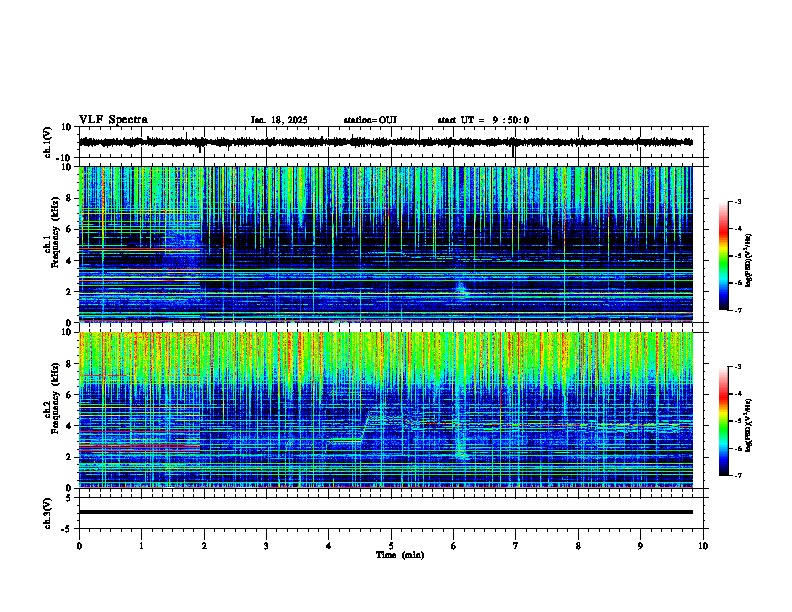Click time axis tick label "5"
The image size is (792, 612).
click(x=391, y=546)
